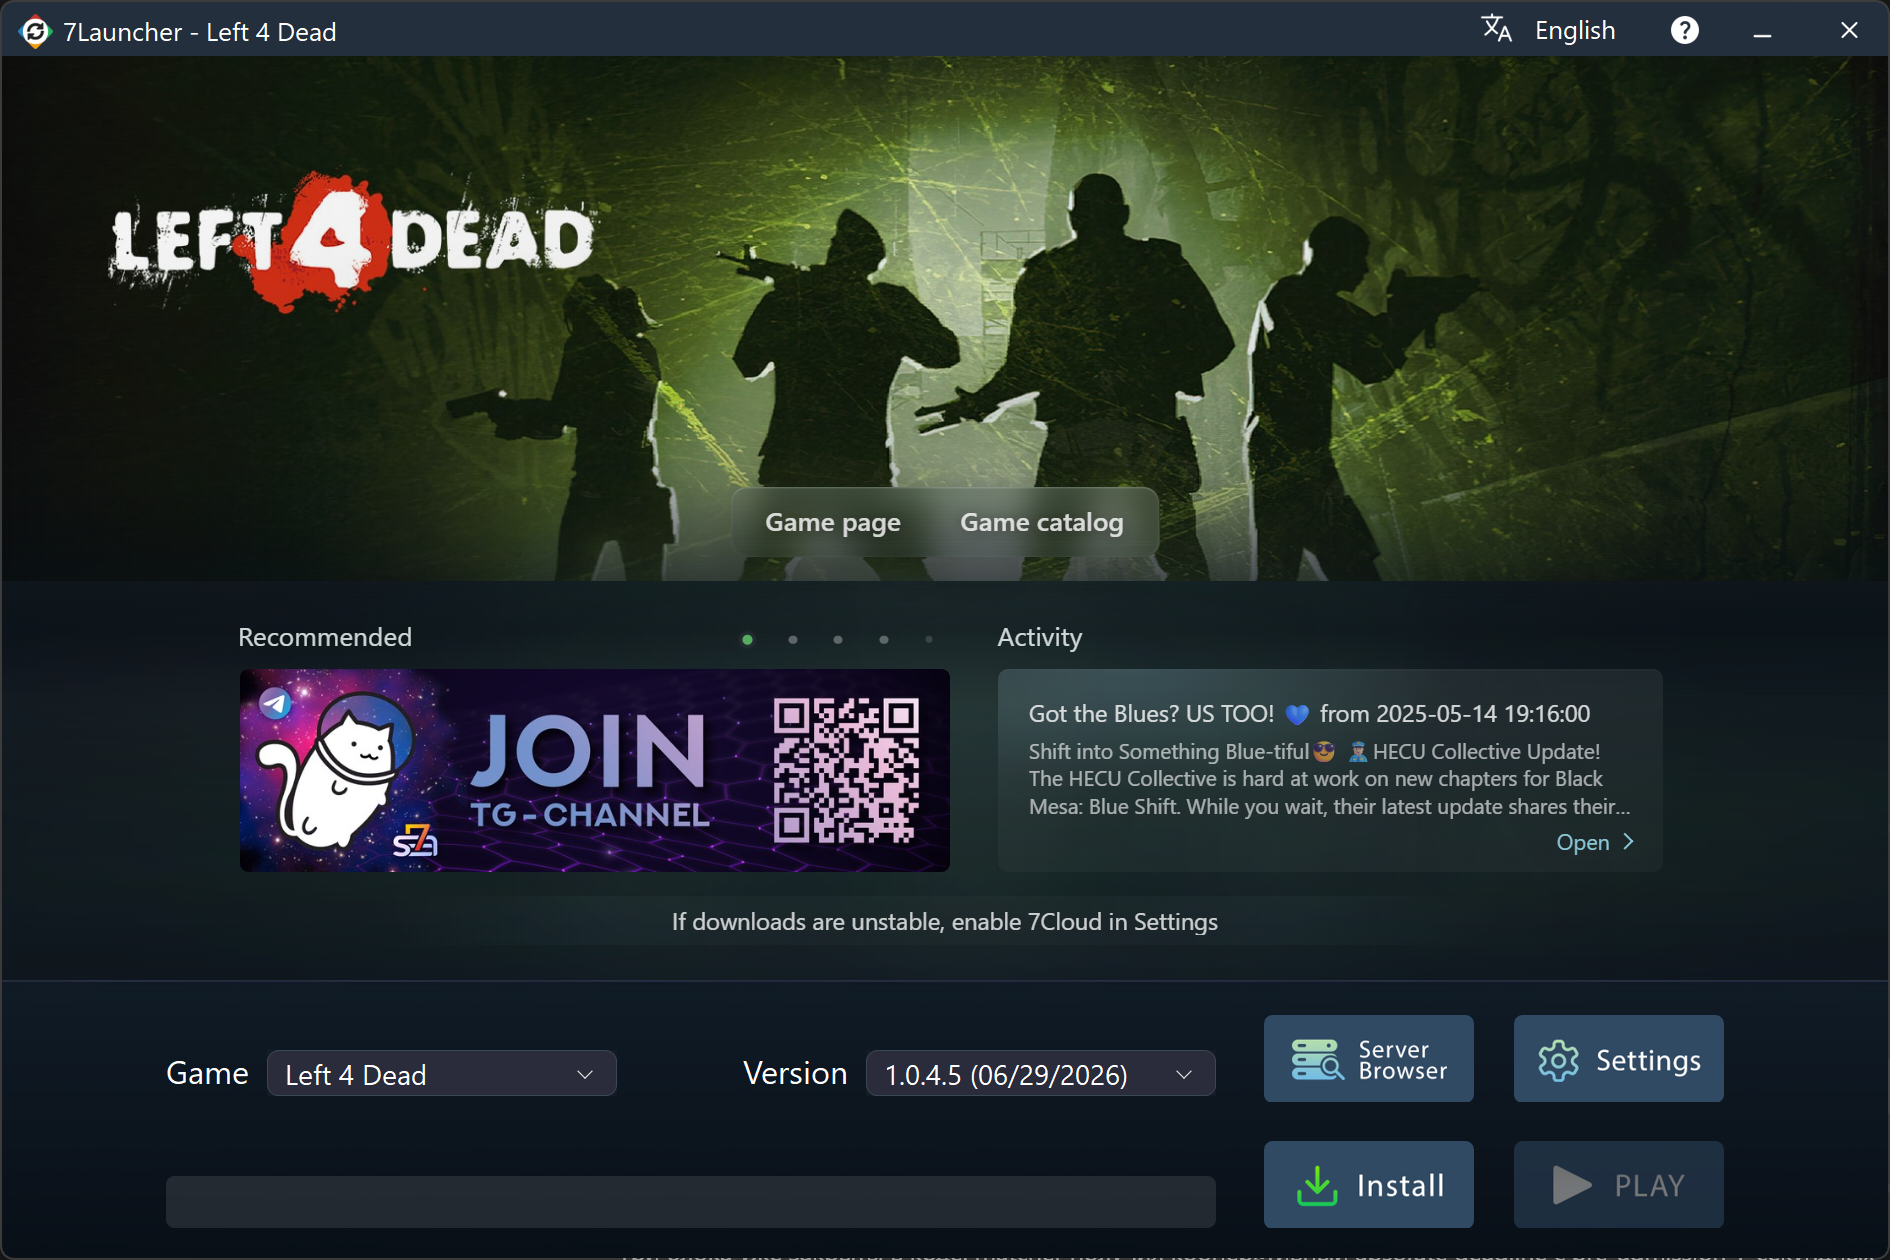This screenshot has width=1890, height=1260.
Task: Install the selected game
Action: pyautogui.click(x=1368, y=1185)
